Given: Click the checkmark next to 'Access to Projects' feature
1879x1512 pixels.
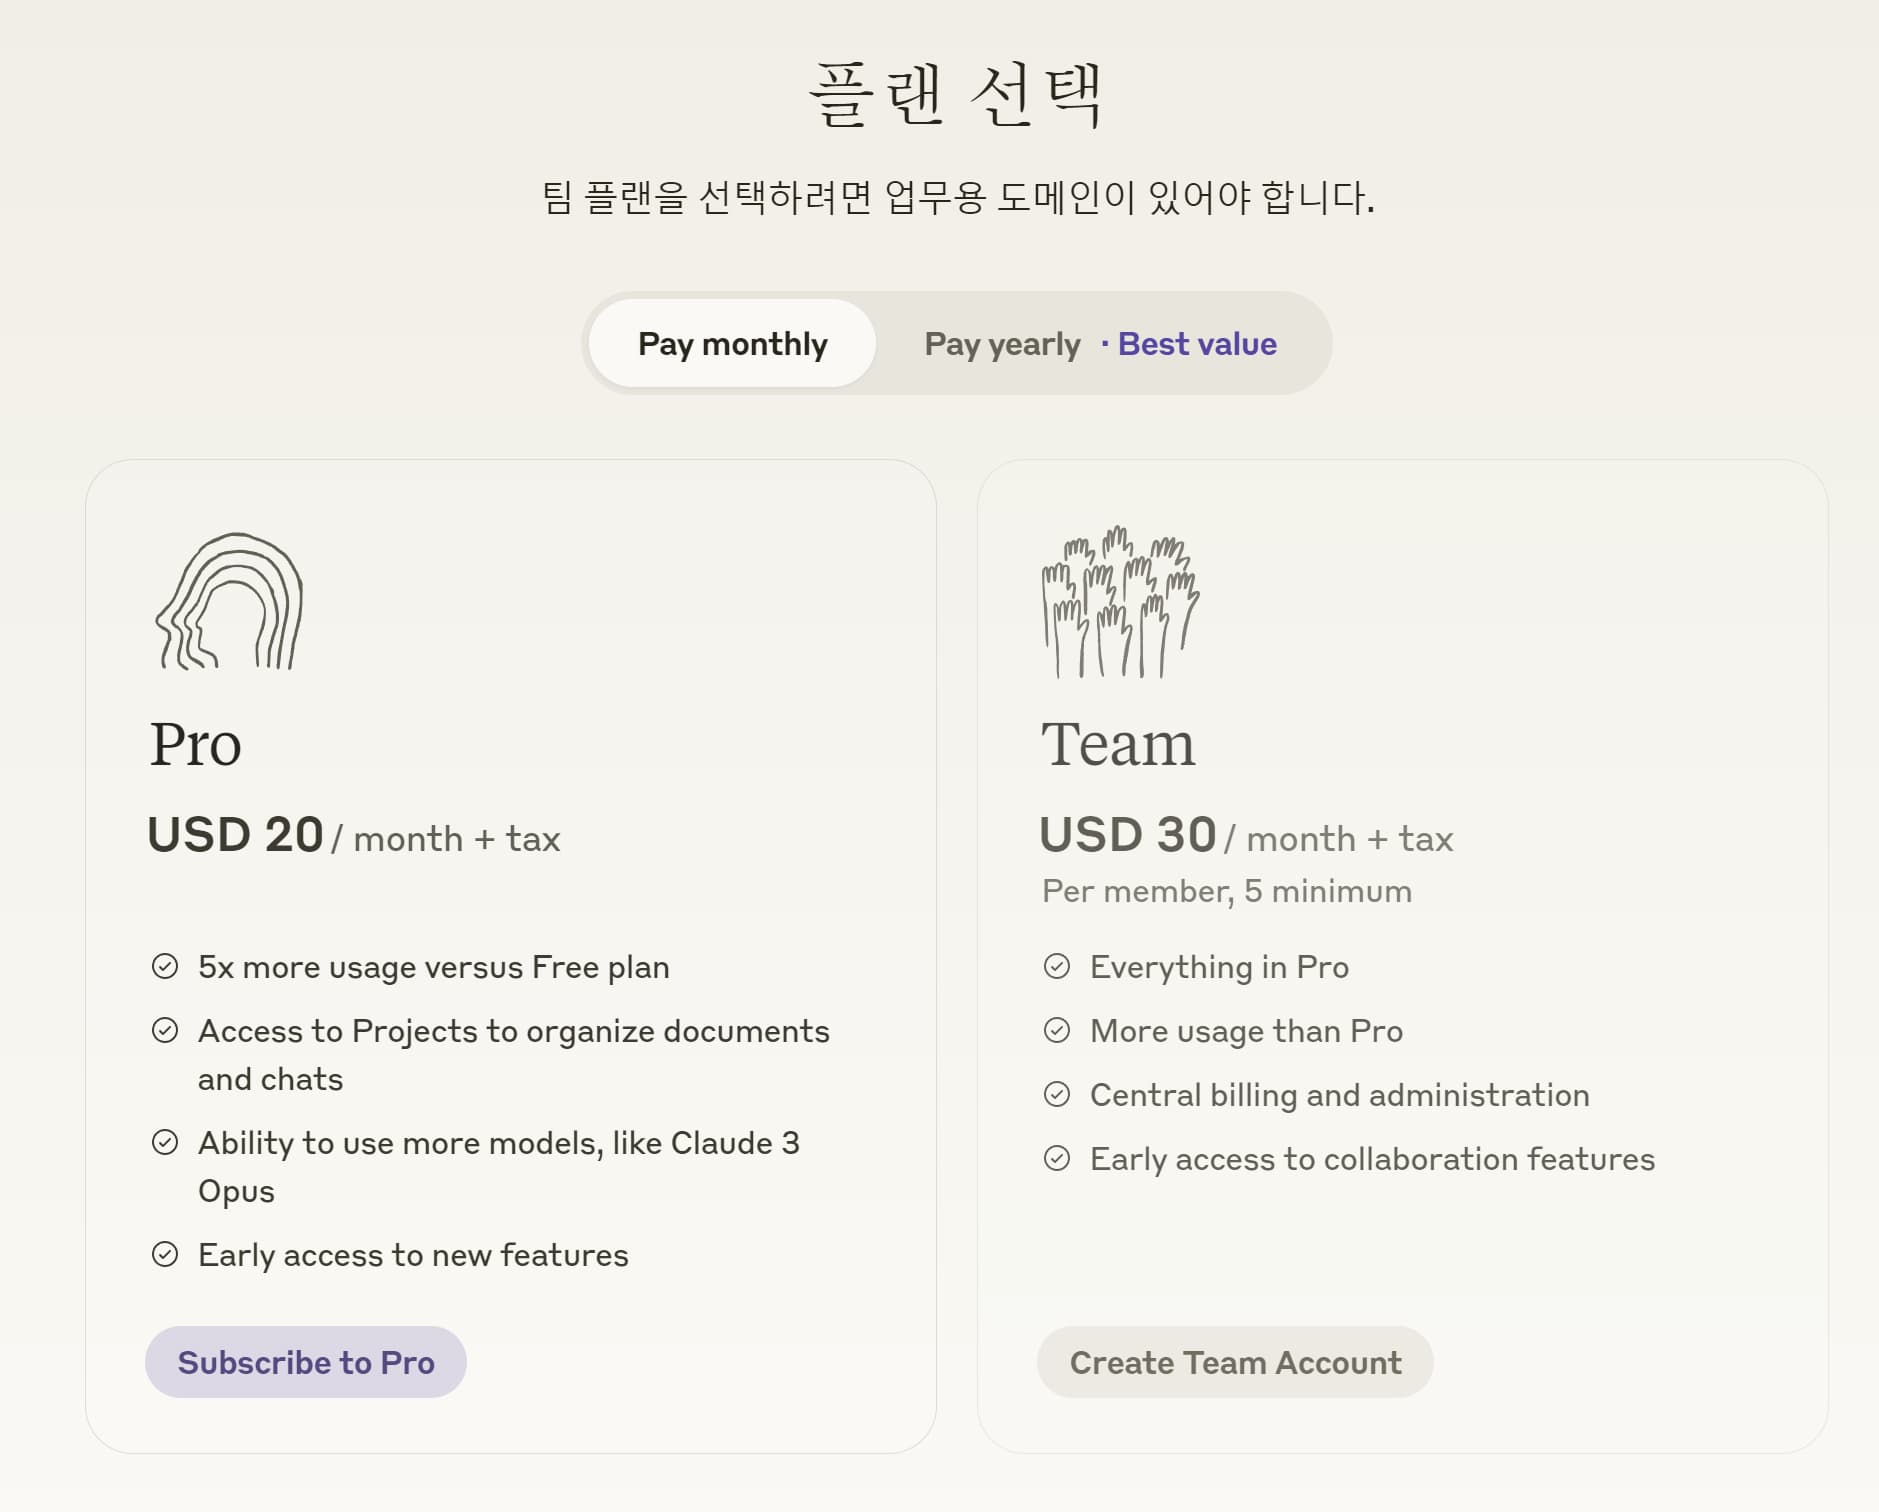Looking at the screenshot, I should tap(166, 1031).
